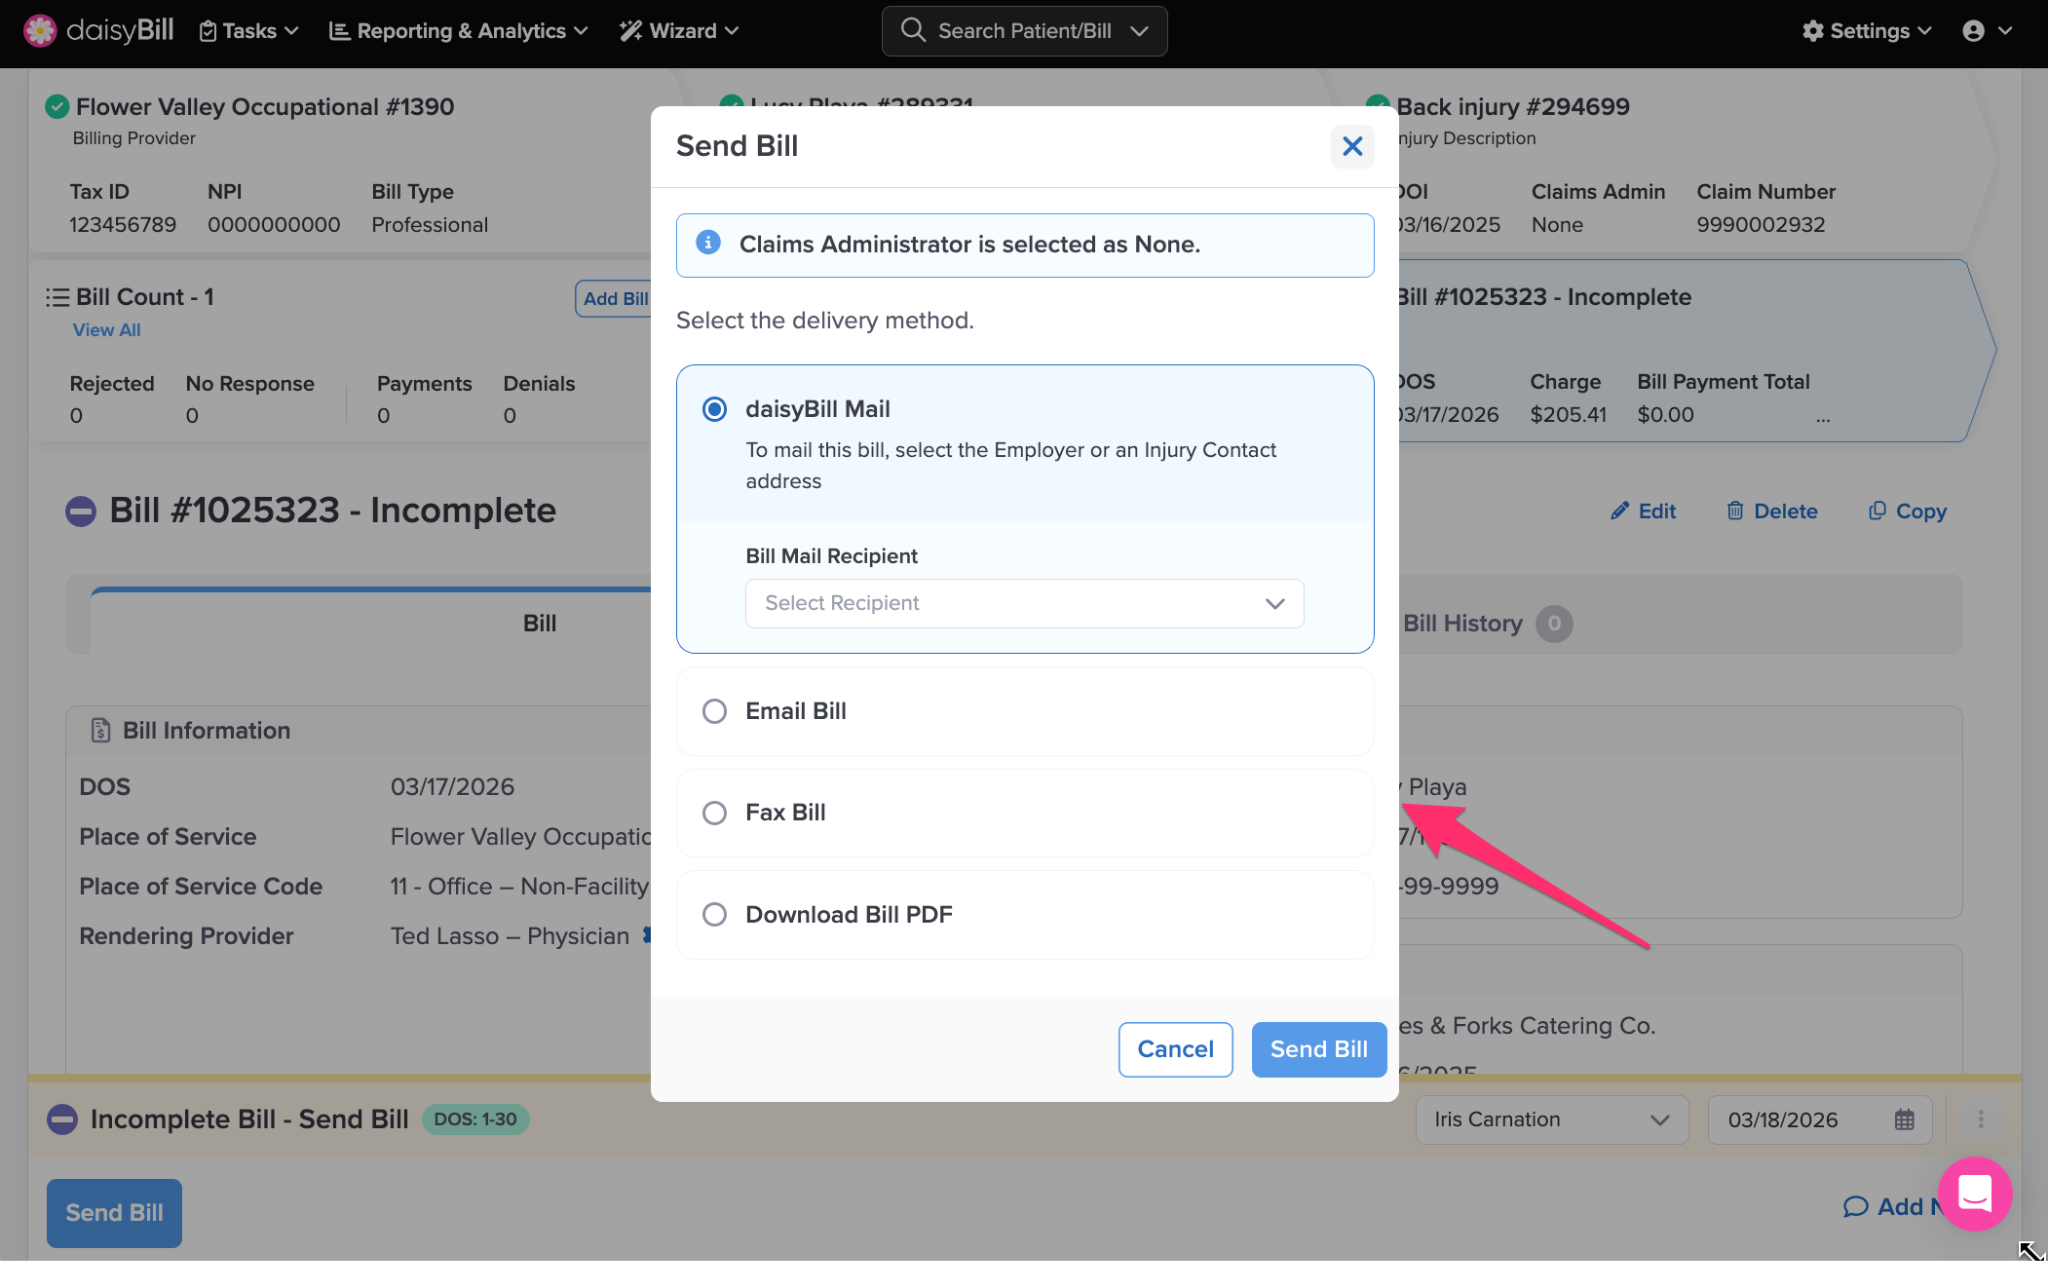Open the Iris Carnation assignee dropdown
This screenshot has width=2048, height=1261.
click(1551, 1120)
